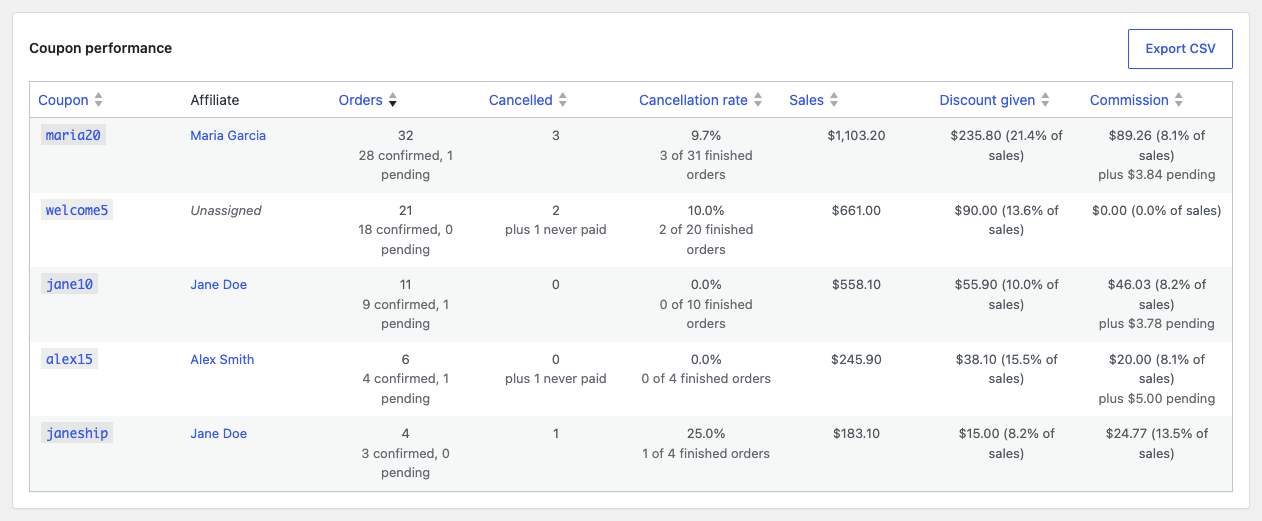Click '$55.90 (10.0% of sales)' discount
This screenshot has width=1262, height=521.
click(x=1007, y=294)
